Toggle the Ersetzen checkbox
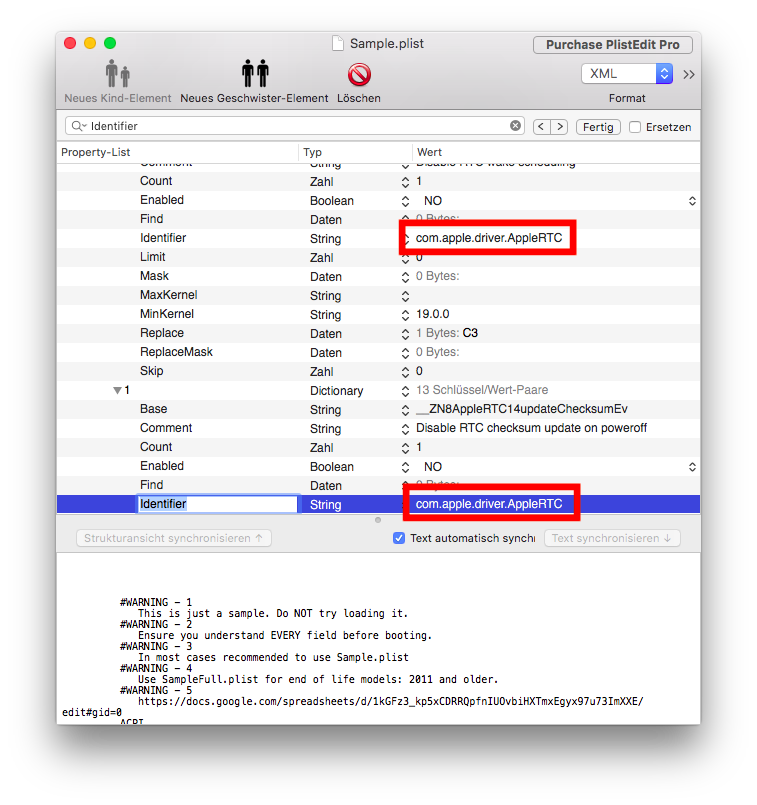Image resolution: width=757 pixels, height=805 pixels. [635, 127]
